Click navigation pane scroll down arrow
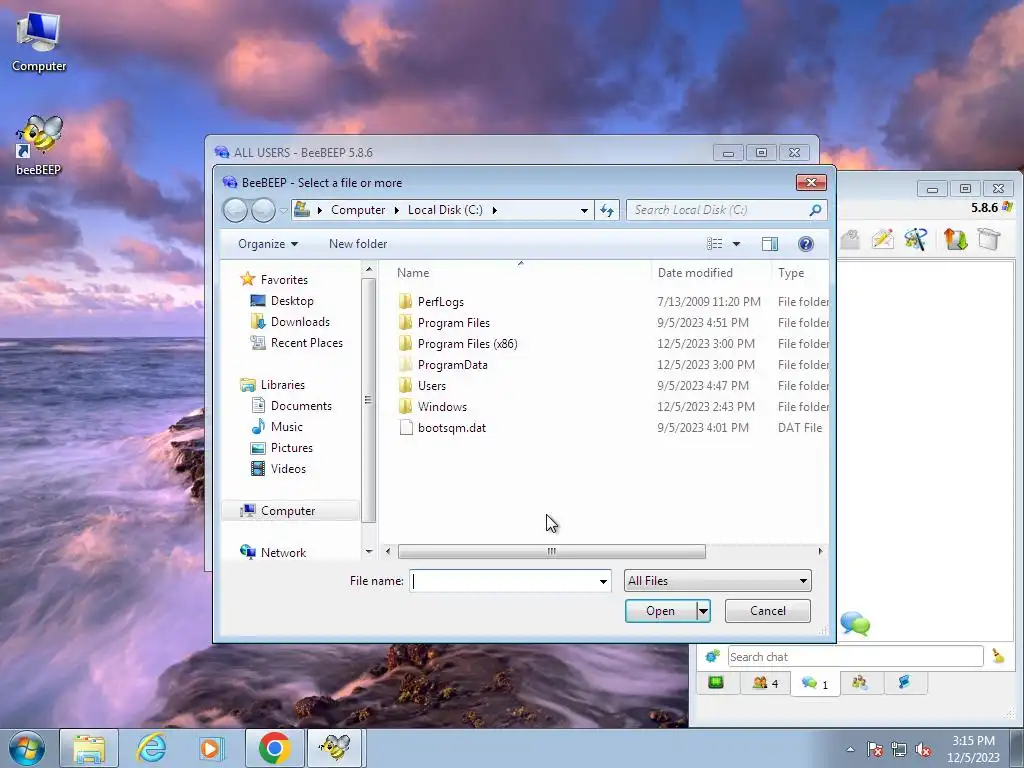Image resolution: width=1024 pixels, height=768 pixels. pyautogui.click(x=369, y=552)
